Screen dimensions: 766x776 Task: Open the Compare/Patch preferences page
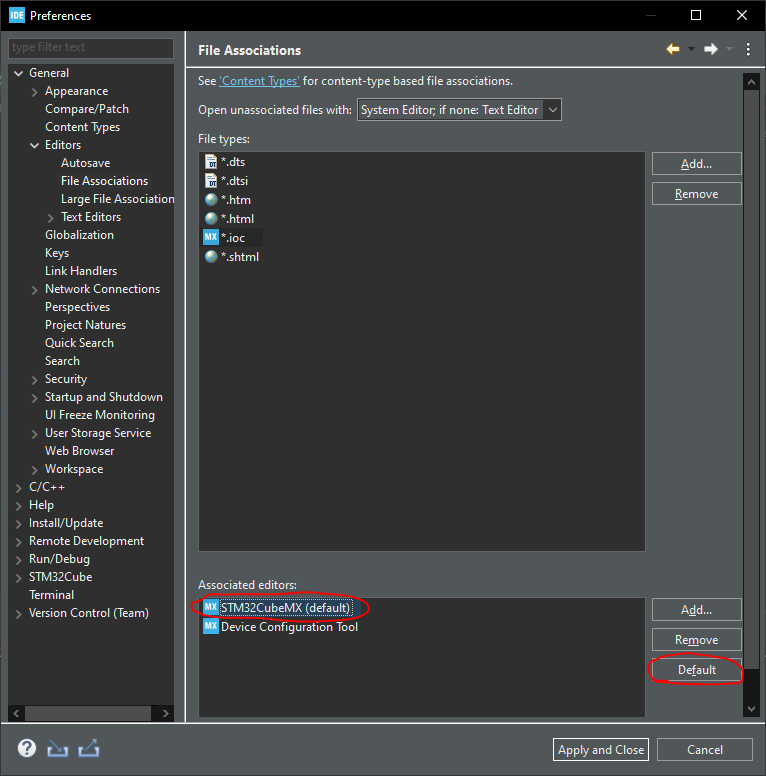[87, 109]
